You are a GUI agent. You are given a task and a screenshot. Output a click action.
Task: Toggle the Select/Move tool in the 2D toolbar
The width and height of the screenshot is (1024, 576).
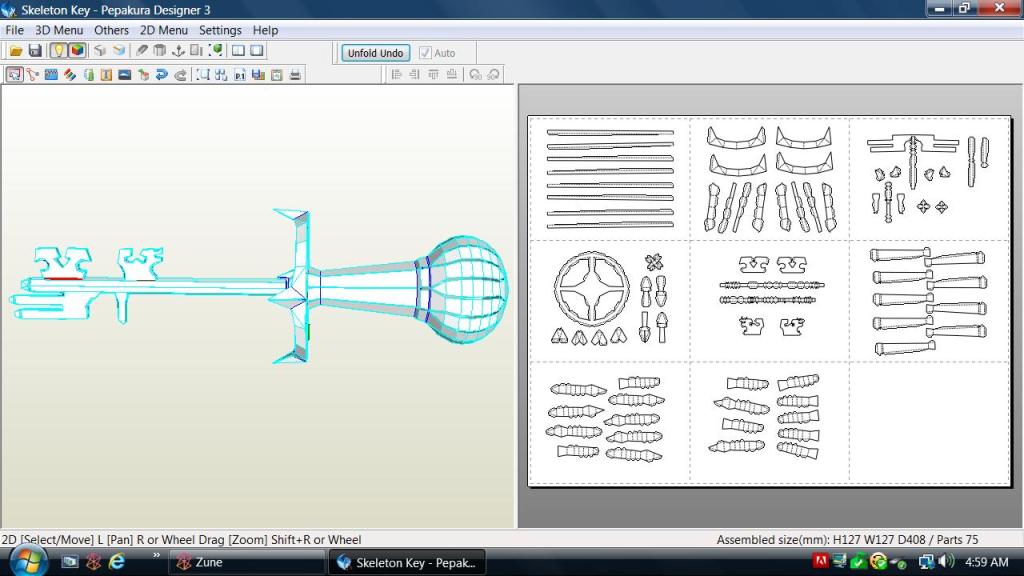pyautogui.click(x=14, y=74)
